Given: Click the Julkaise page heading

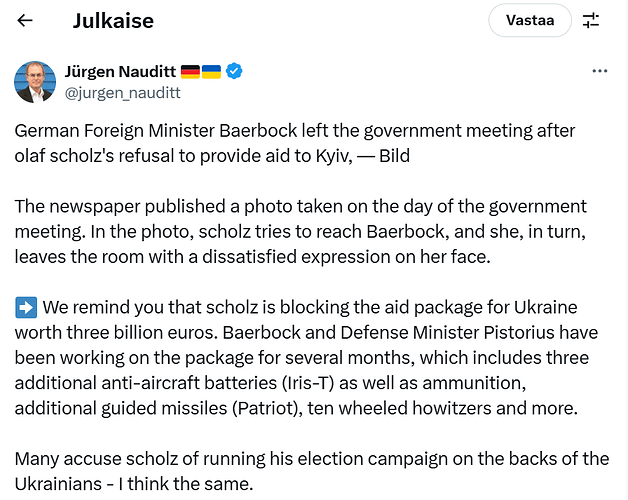Looking at the screenshot, I should point(113,21).
